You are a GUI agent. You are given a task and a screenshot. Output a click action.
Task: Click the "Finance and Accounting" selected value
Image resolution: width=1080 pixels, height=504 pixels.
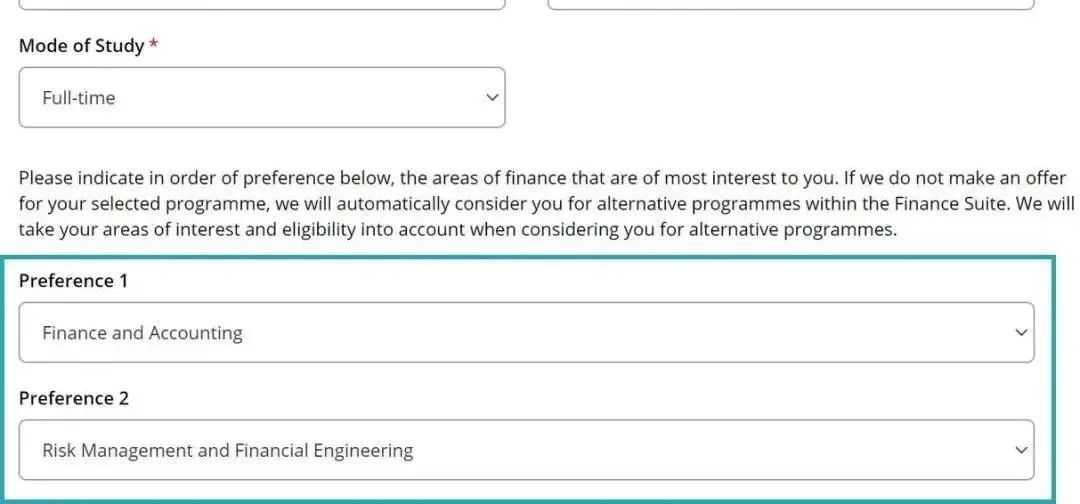pos(142,333)
